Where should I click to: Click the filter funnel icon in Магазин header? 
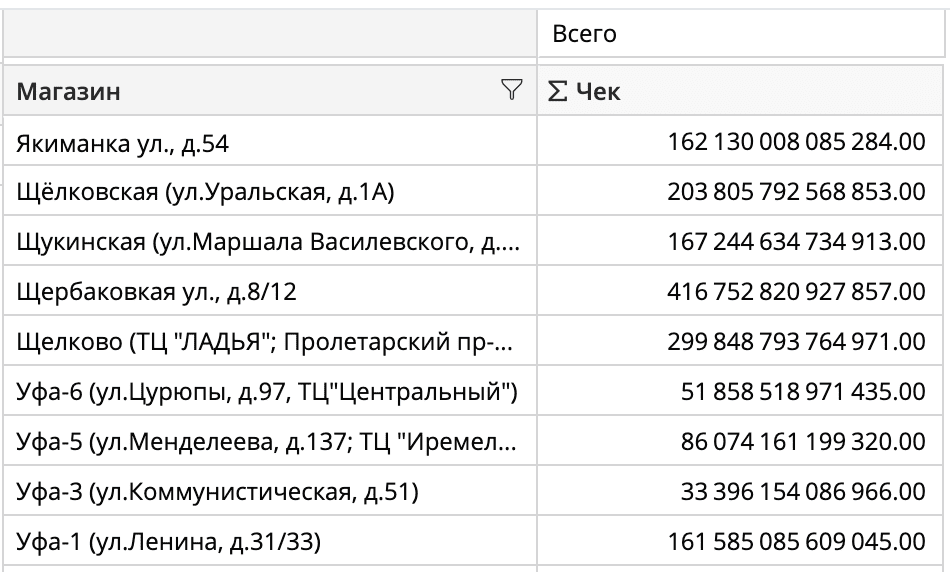coord(511,91)
